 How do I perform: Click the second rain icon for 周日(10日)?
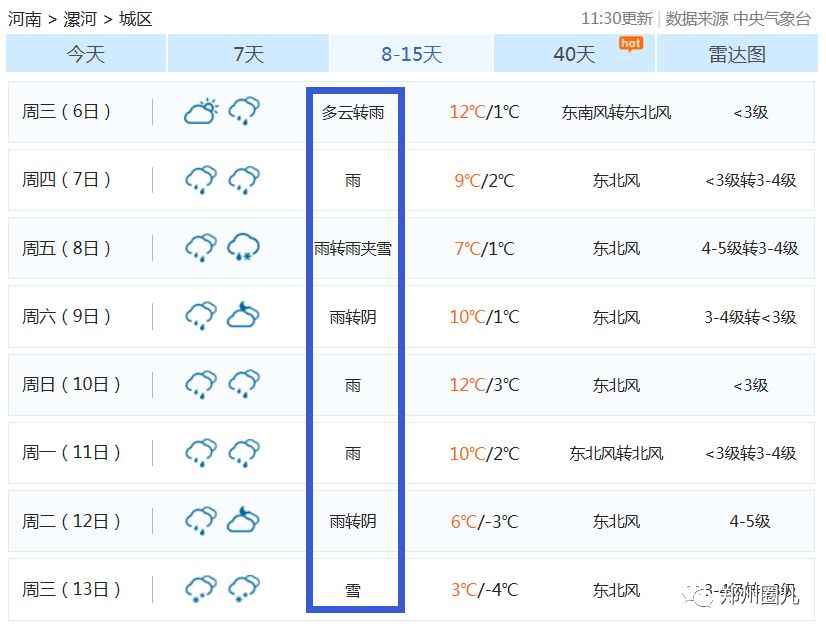pos(243,384)
